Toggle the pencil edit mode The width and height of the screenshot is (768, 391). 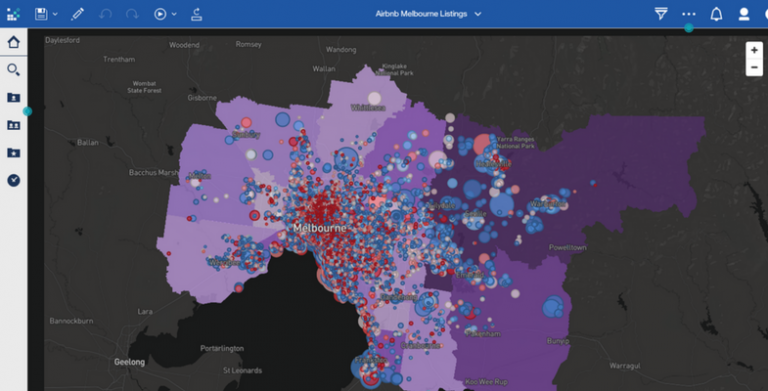(x=77, y=14)
